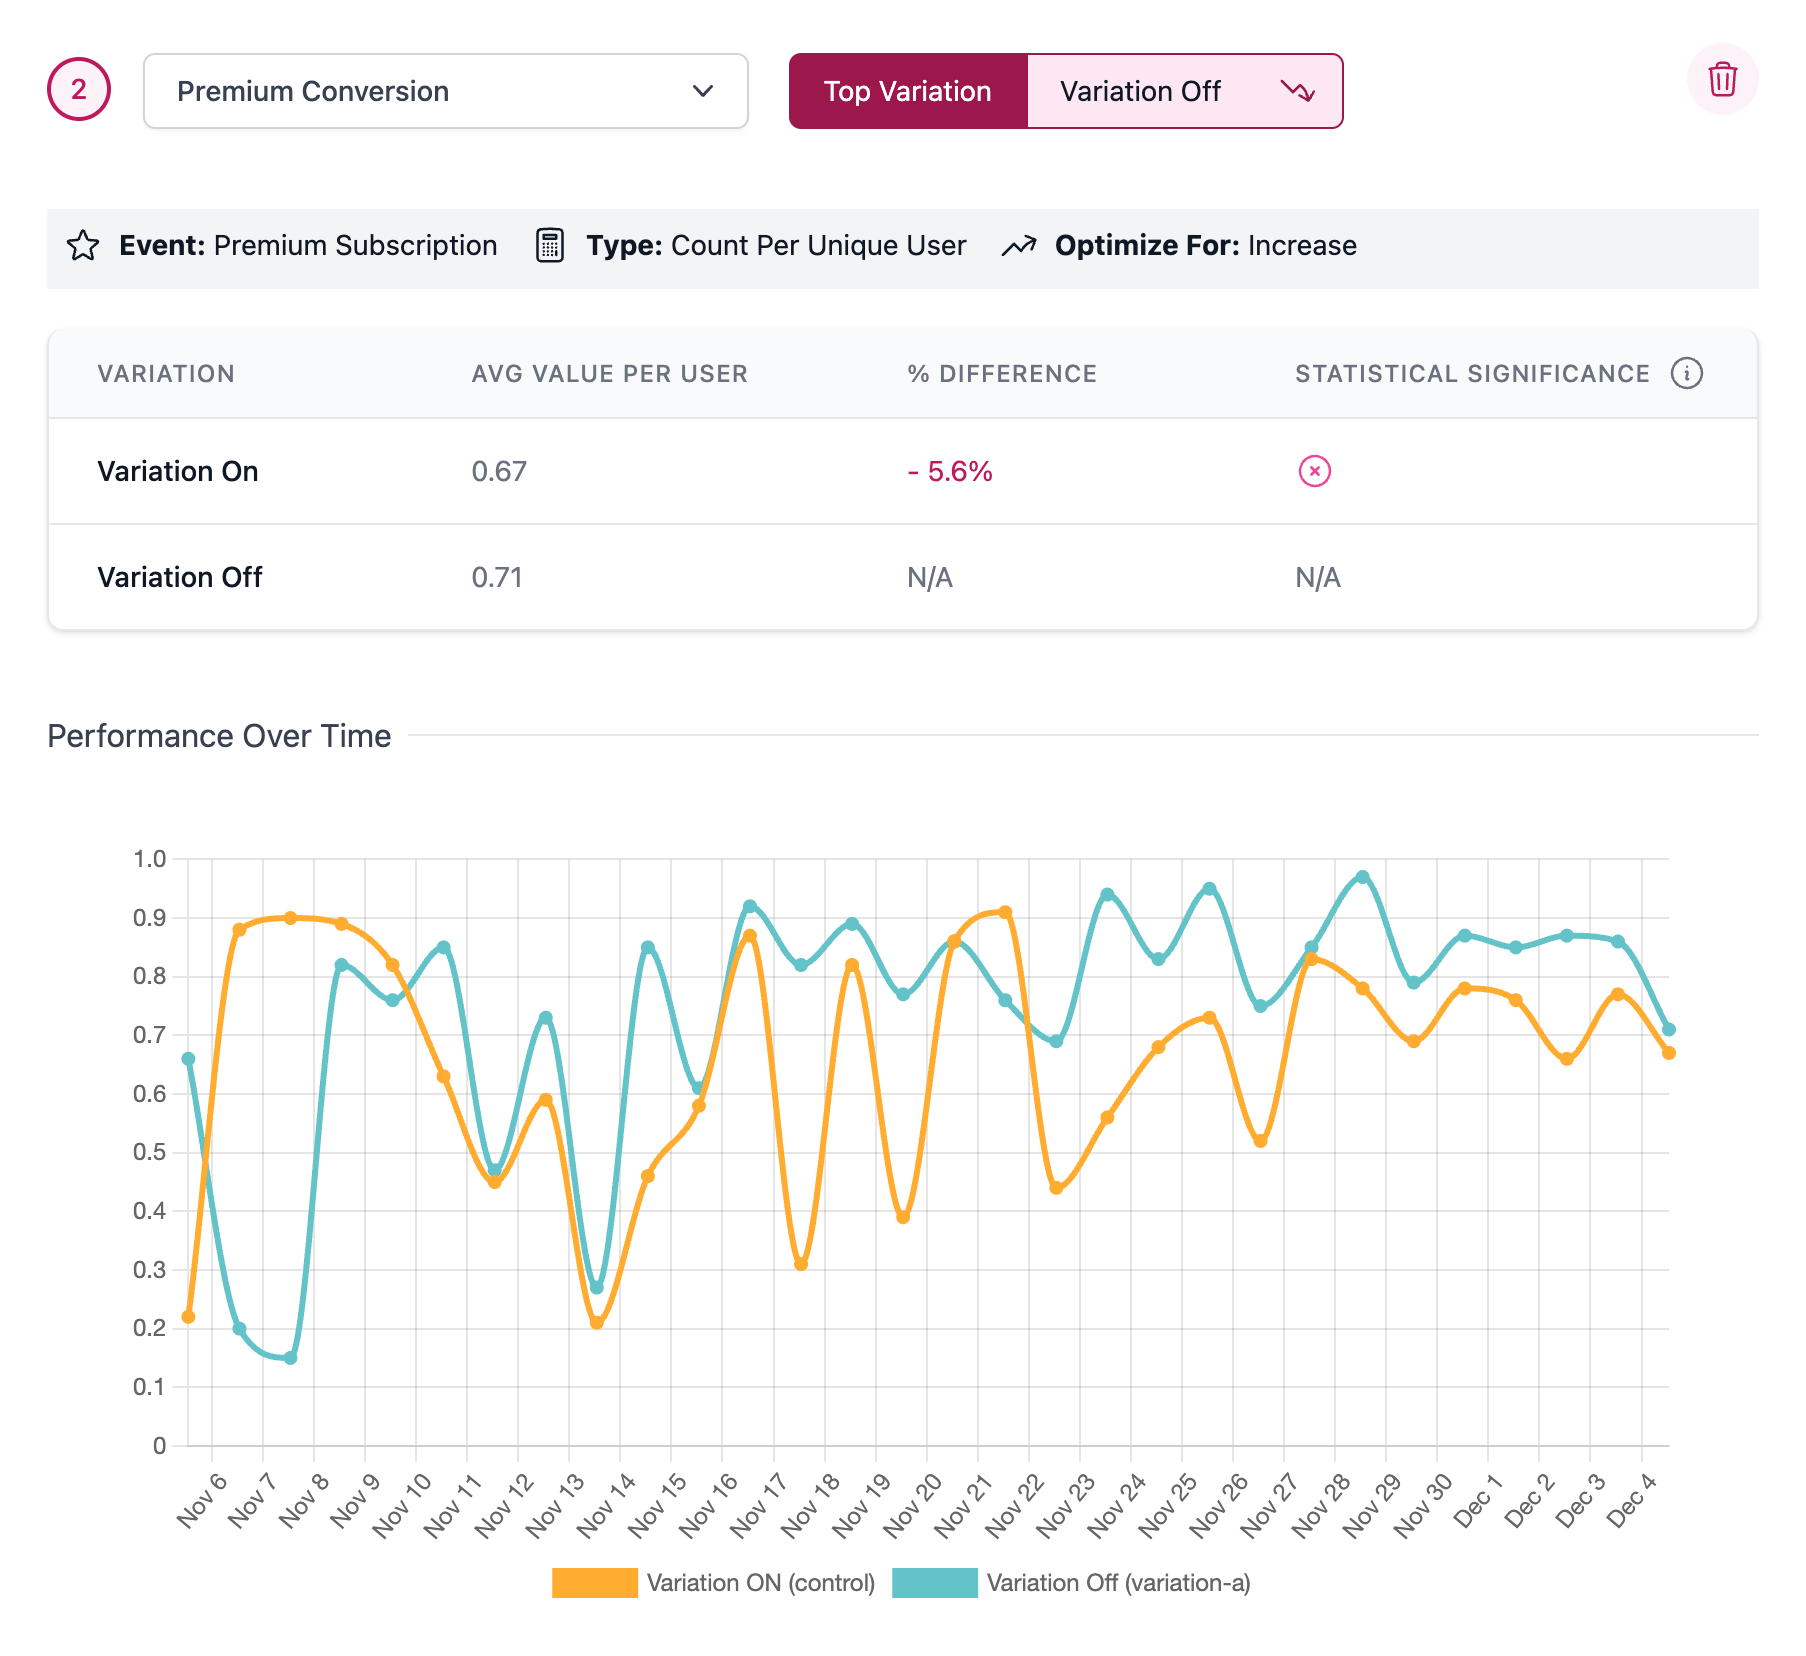1806x1656 pixels.
Task: Switch to the Top Variation view
Action: coord(907,91)
